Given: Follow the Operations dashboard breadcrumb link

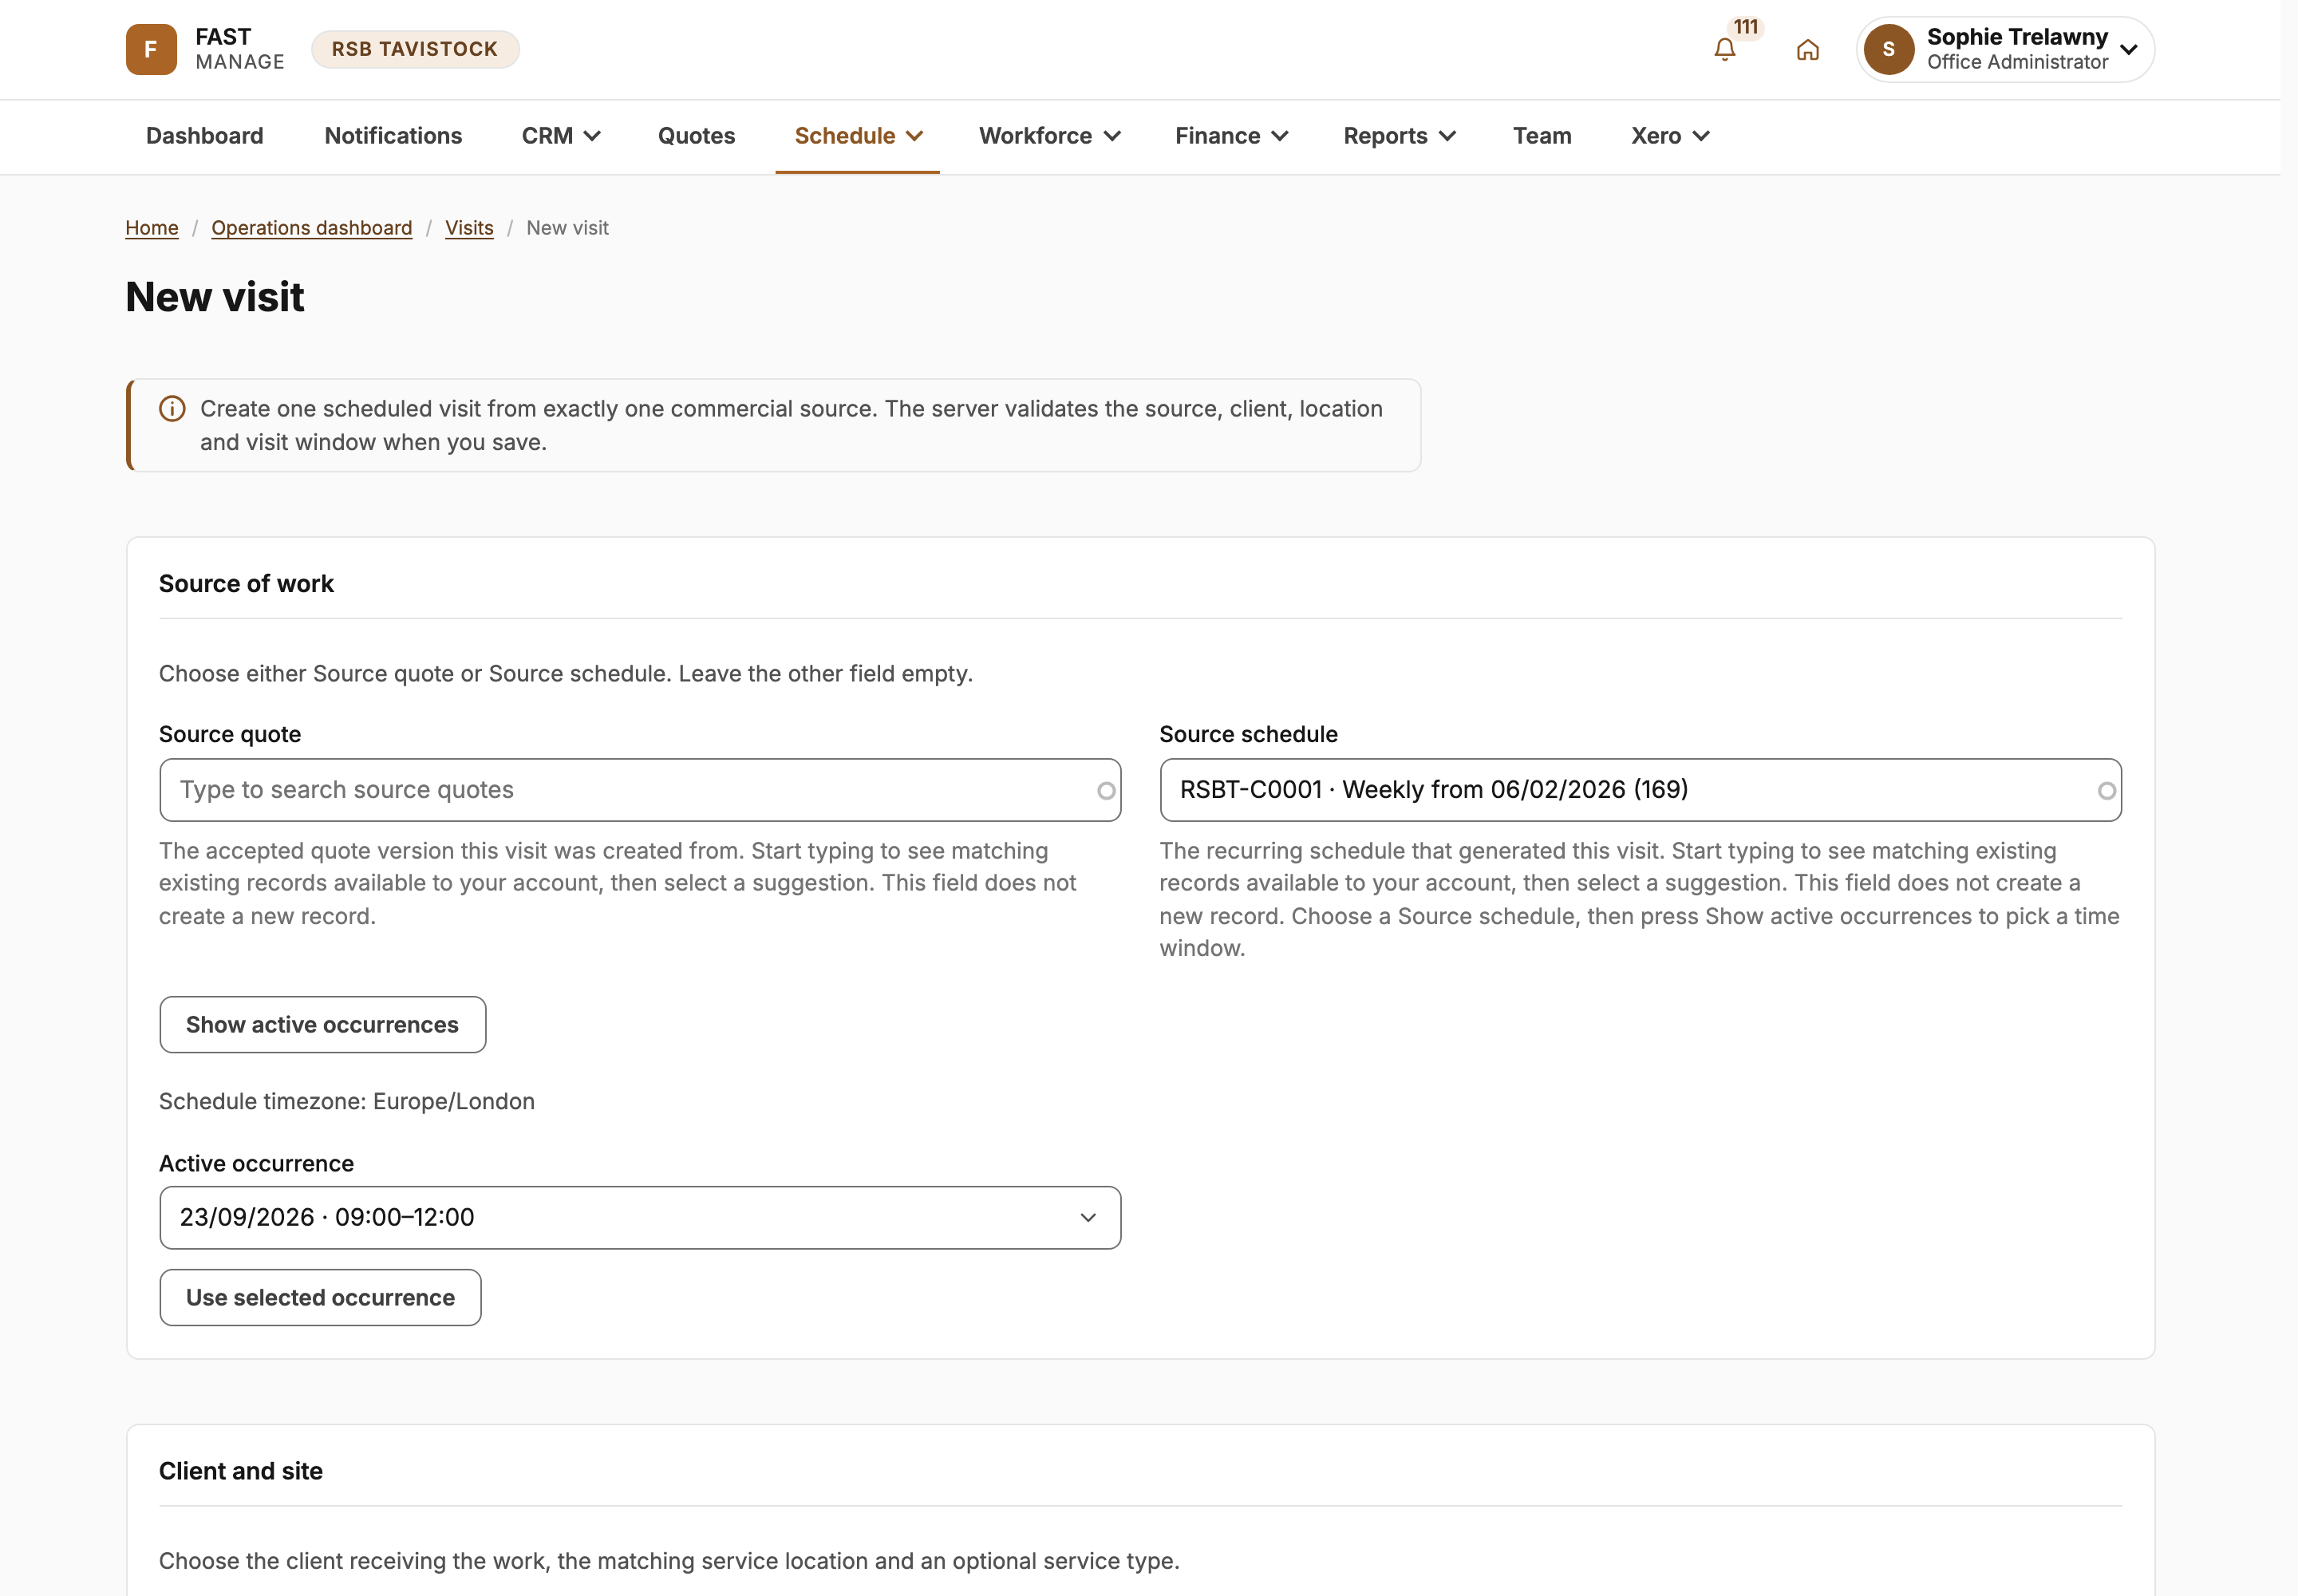Looking at the screenshot, I should [x=312, y=228].
